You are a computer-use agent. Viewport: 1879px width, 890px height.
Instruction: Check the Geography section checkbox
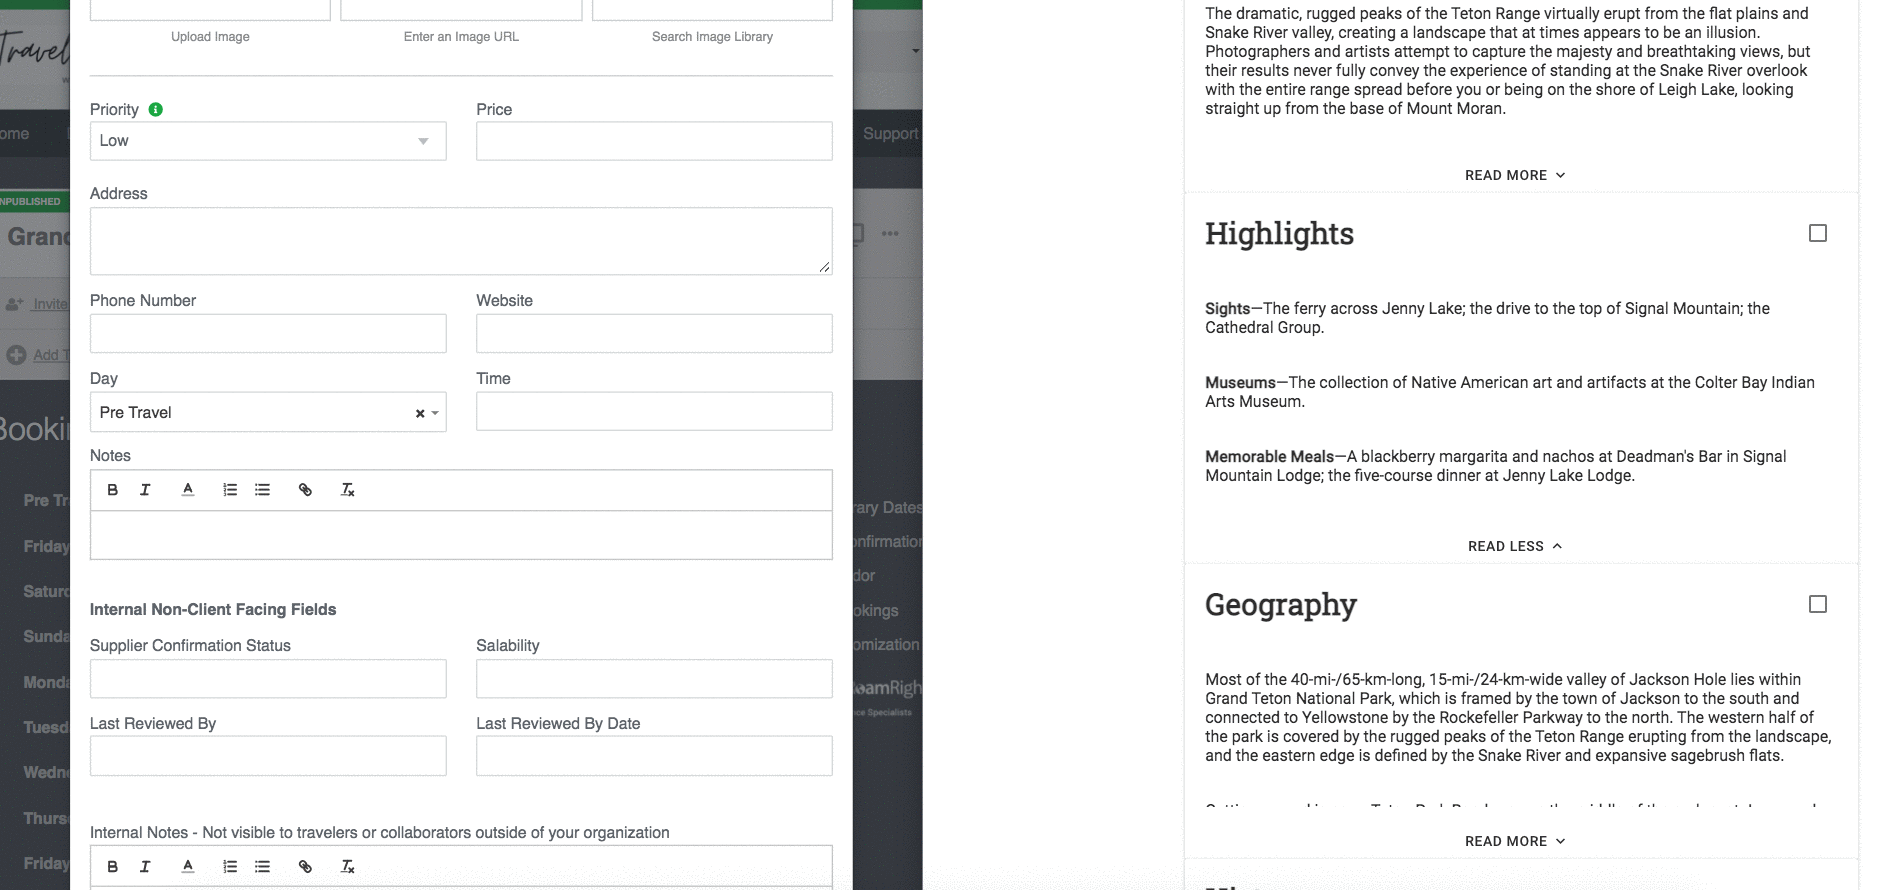pos(1818,604)
